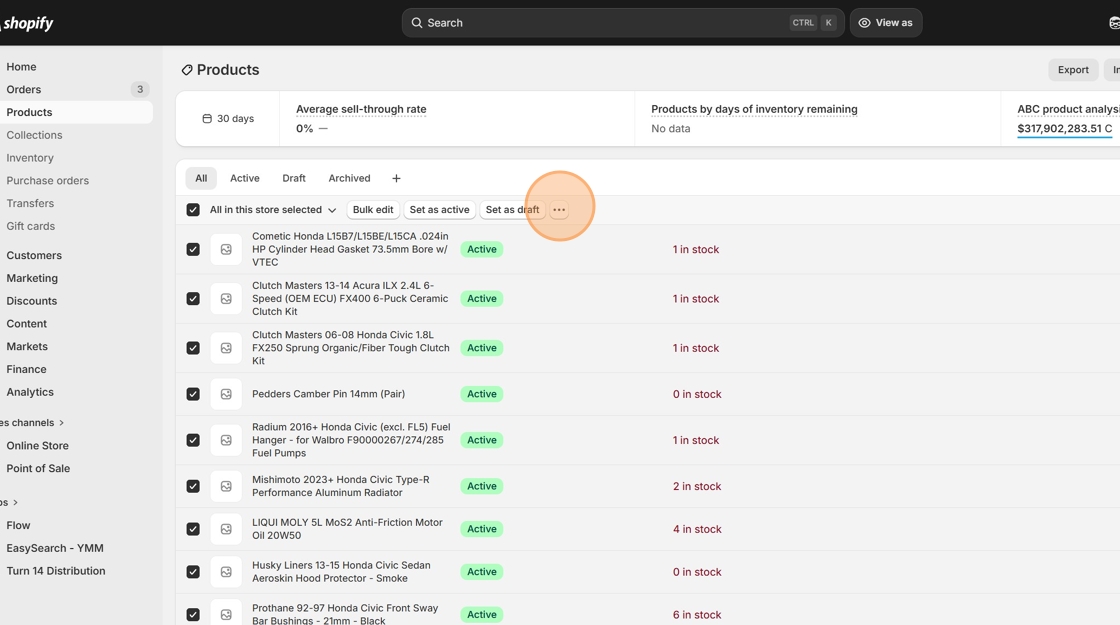Click the Orders count badge 3

pyautogui.click(x=140, y=89)
